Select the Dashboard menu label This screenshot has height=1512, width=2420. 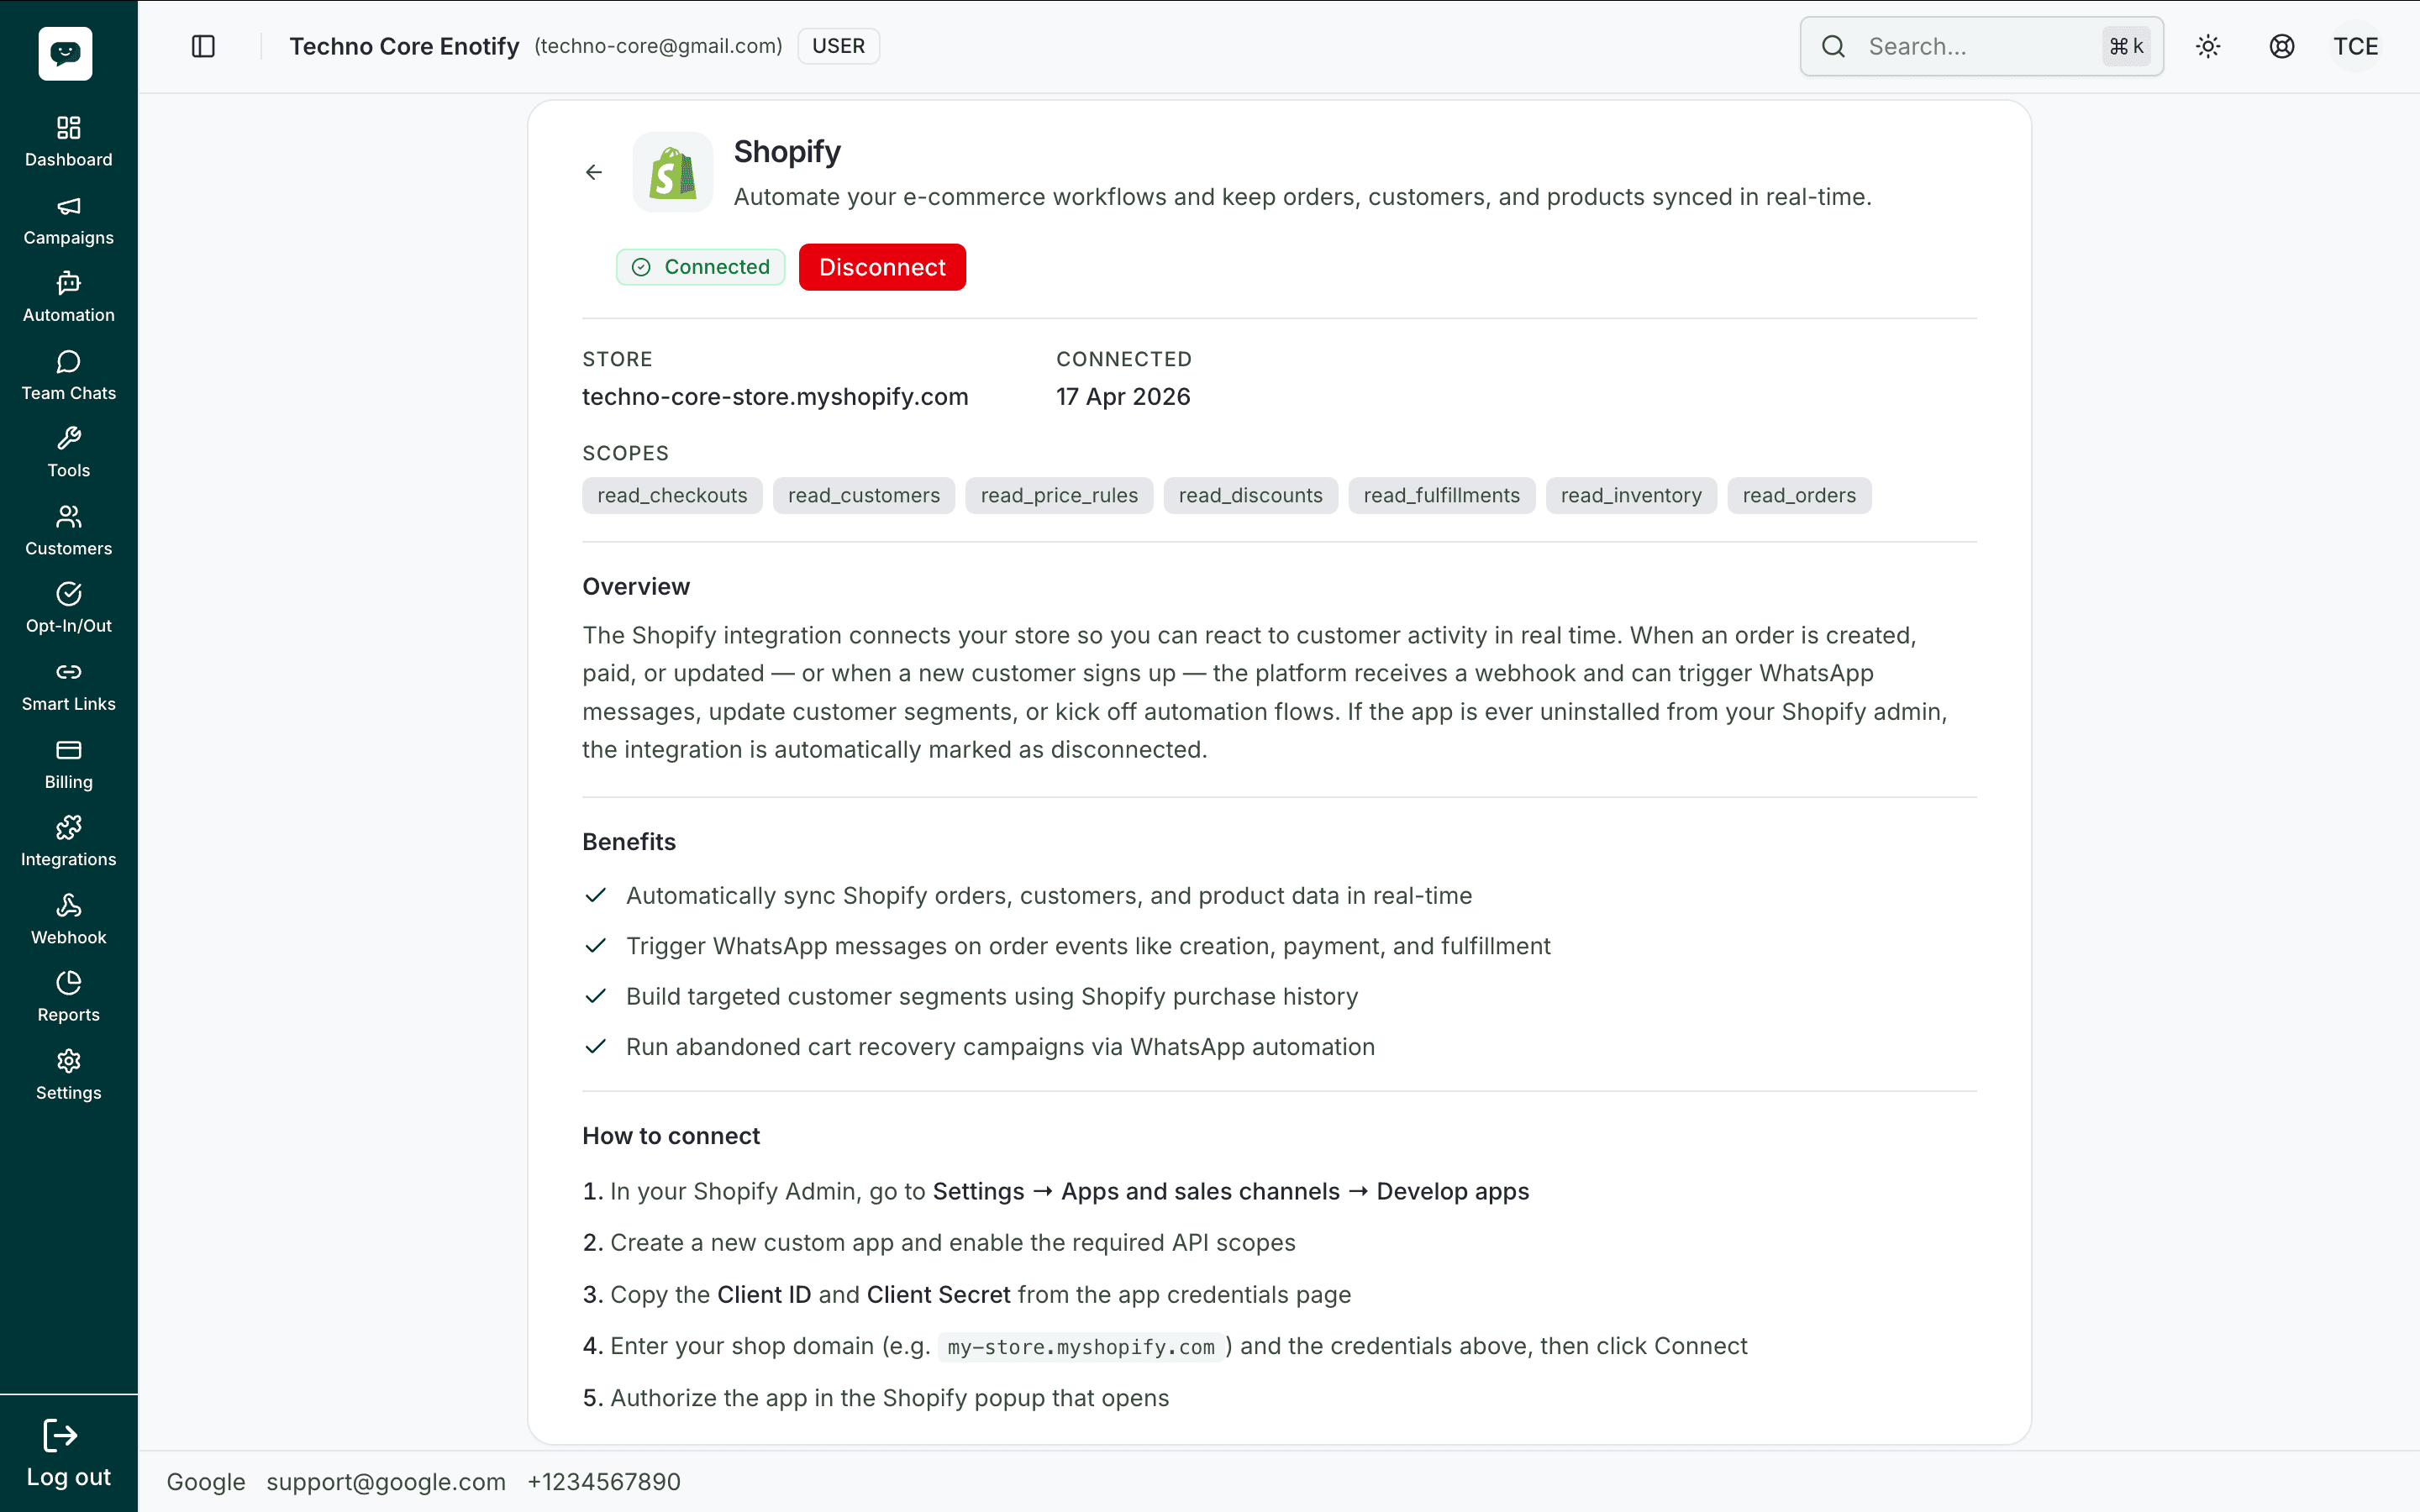click(68, 160)
